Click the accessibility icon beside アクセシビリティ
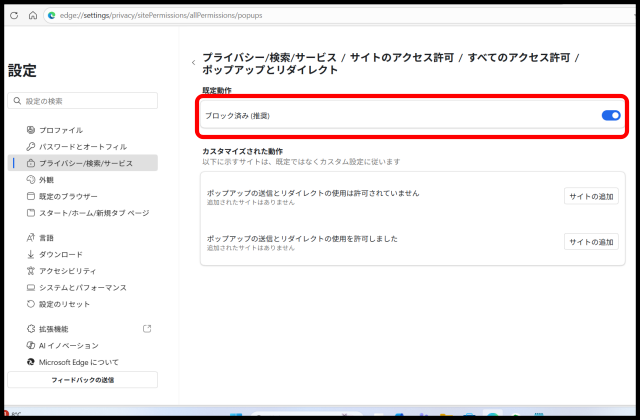Image resolution: width=640 pixels, height=420 pixels. (x=31, y=271)
